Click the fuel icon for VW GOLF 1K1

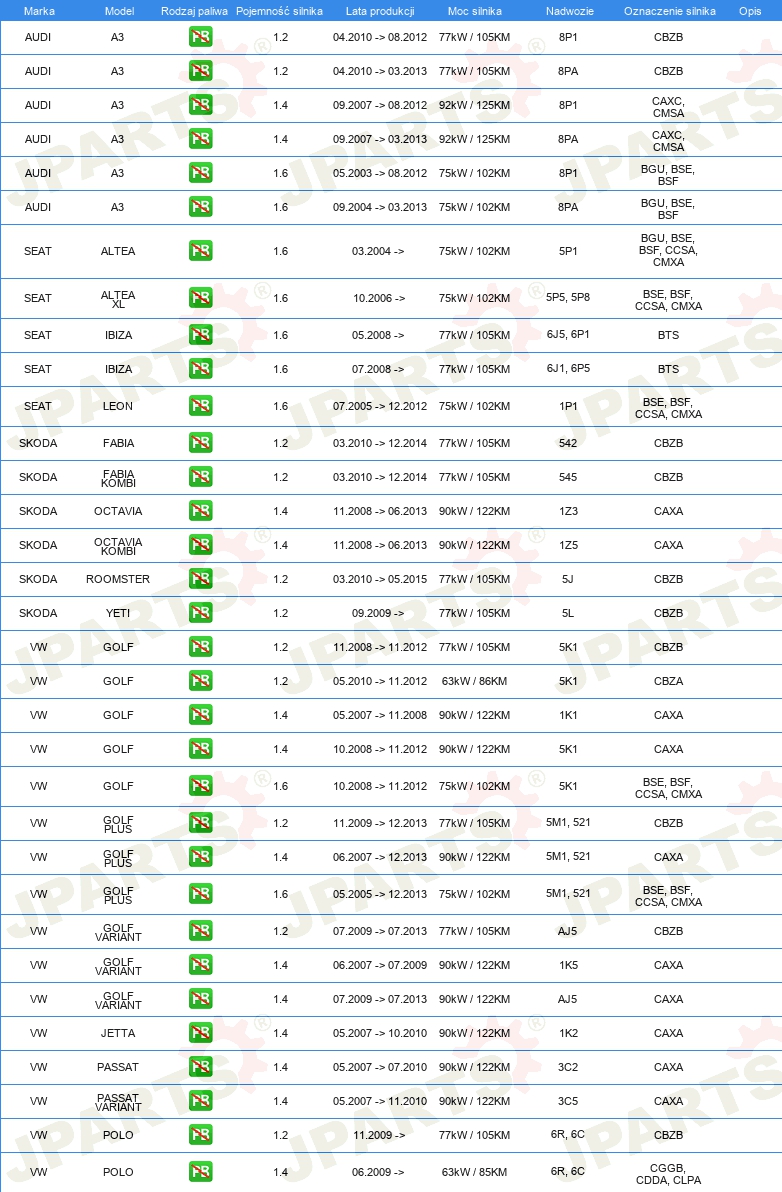[x=201, y=715]
